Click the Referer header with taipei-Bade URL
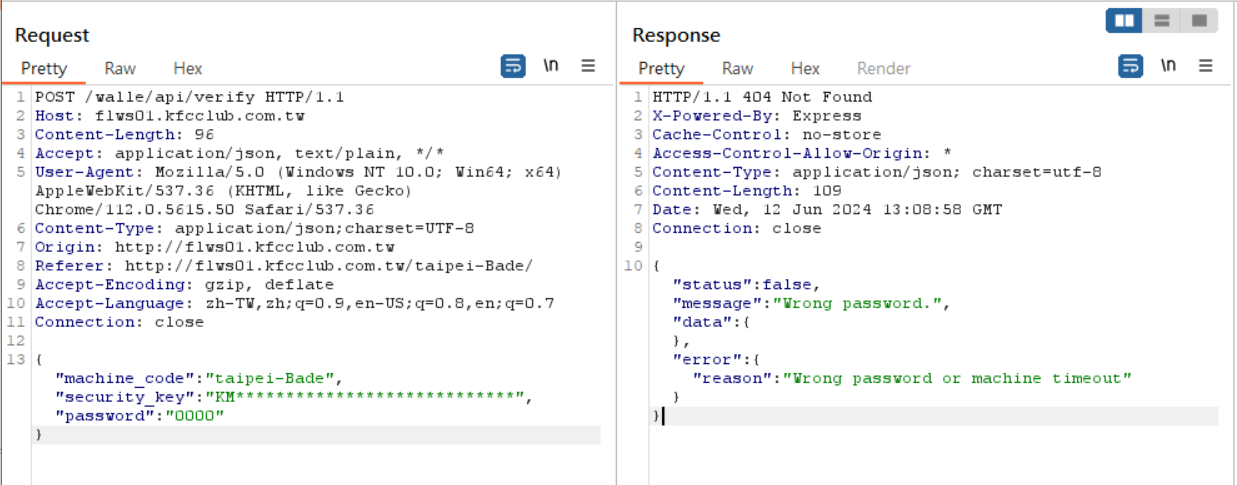Image resolution: width=1237 pixels, height=485 pixels. 284,266
